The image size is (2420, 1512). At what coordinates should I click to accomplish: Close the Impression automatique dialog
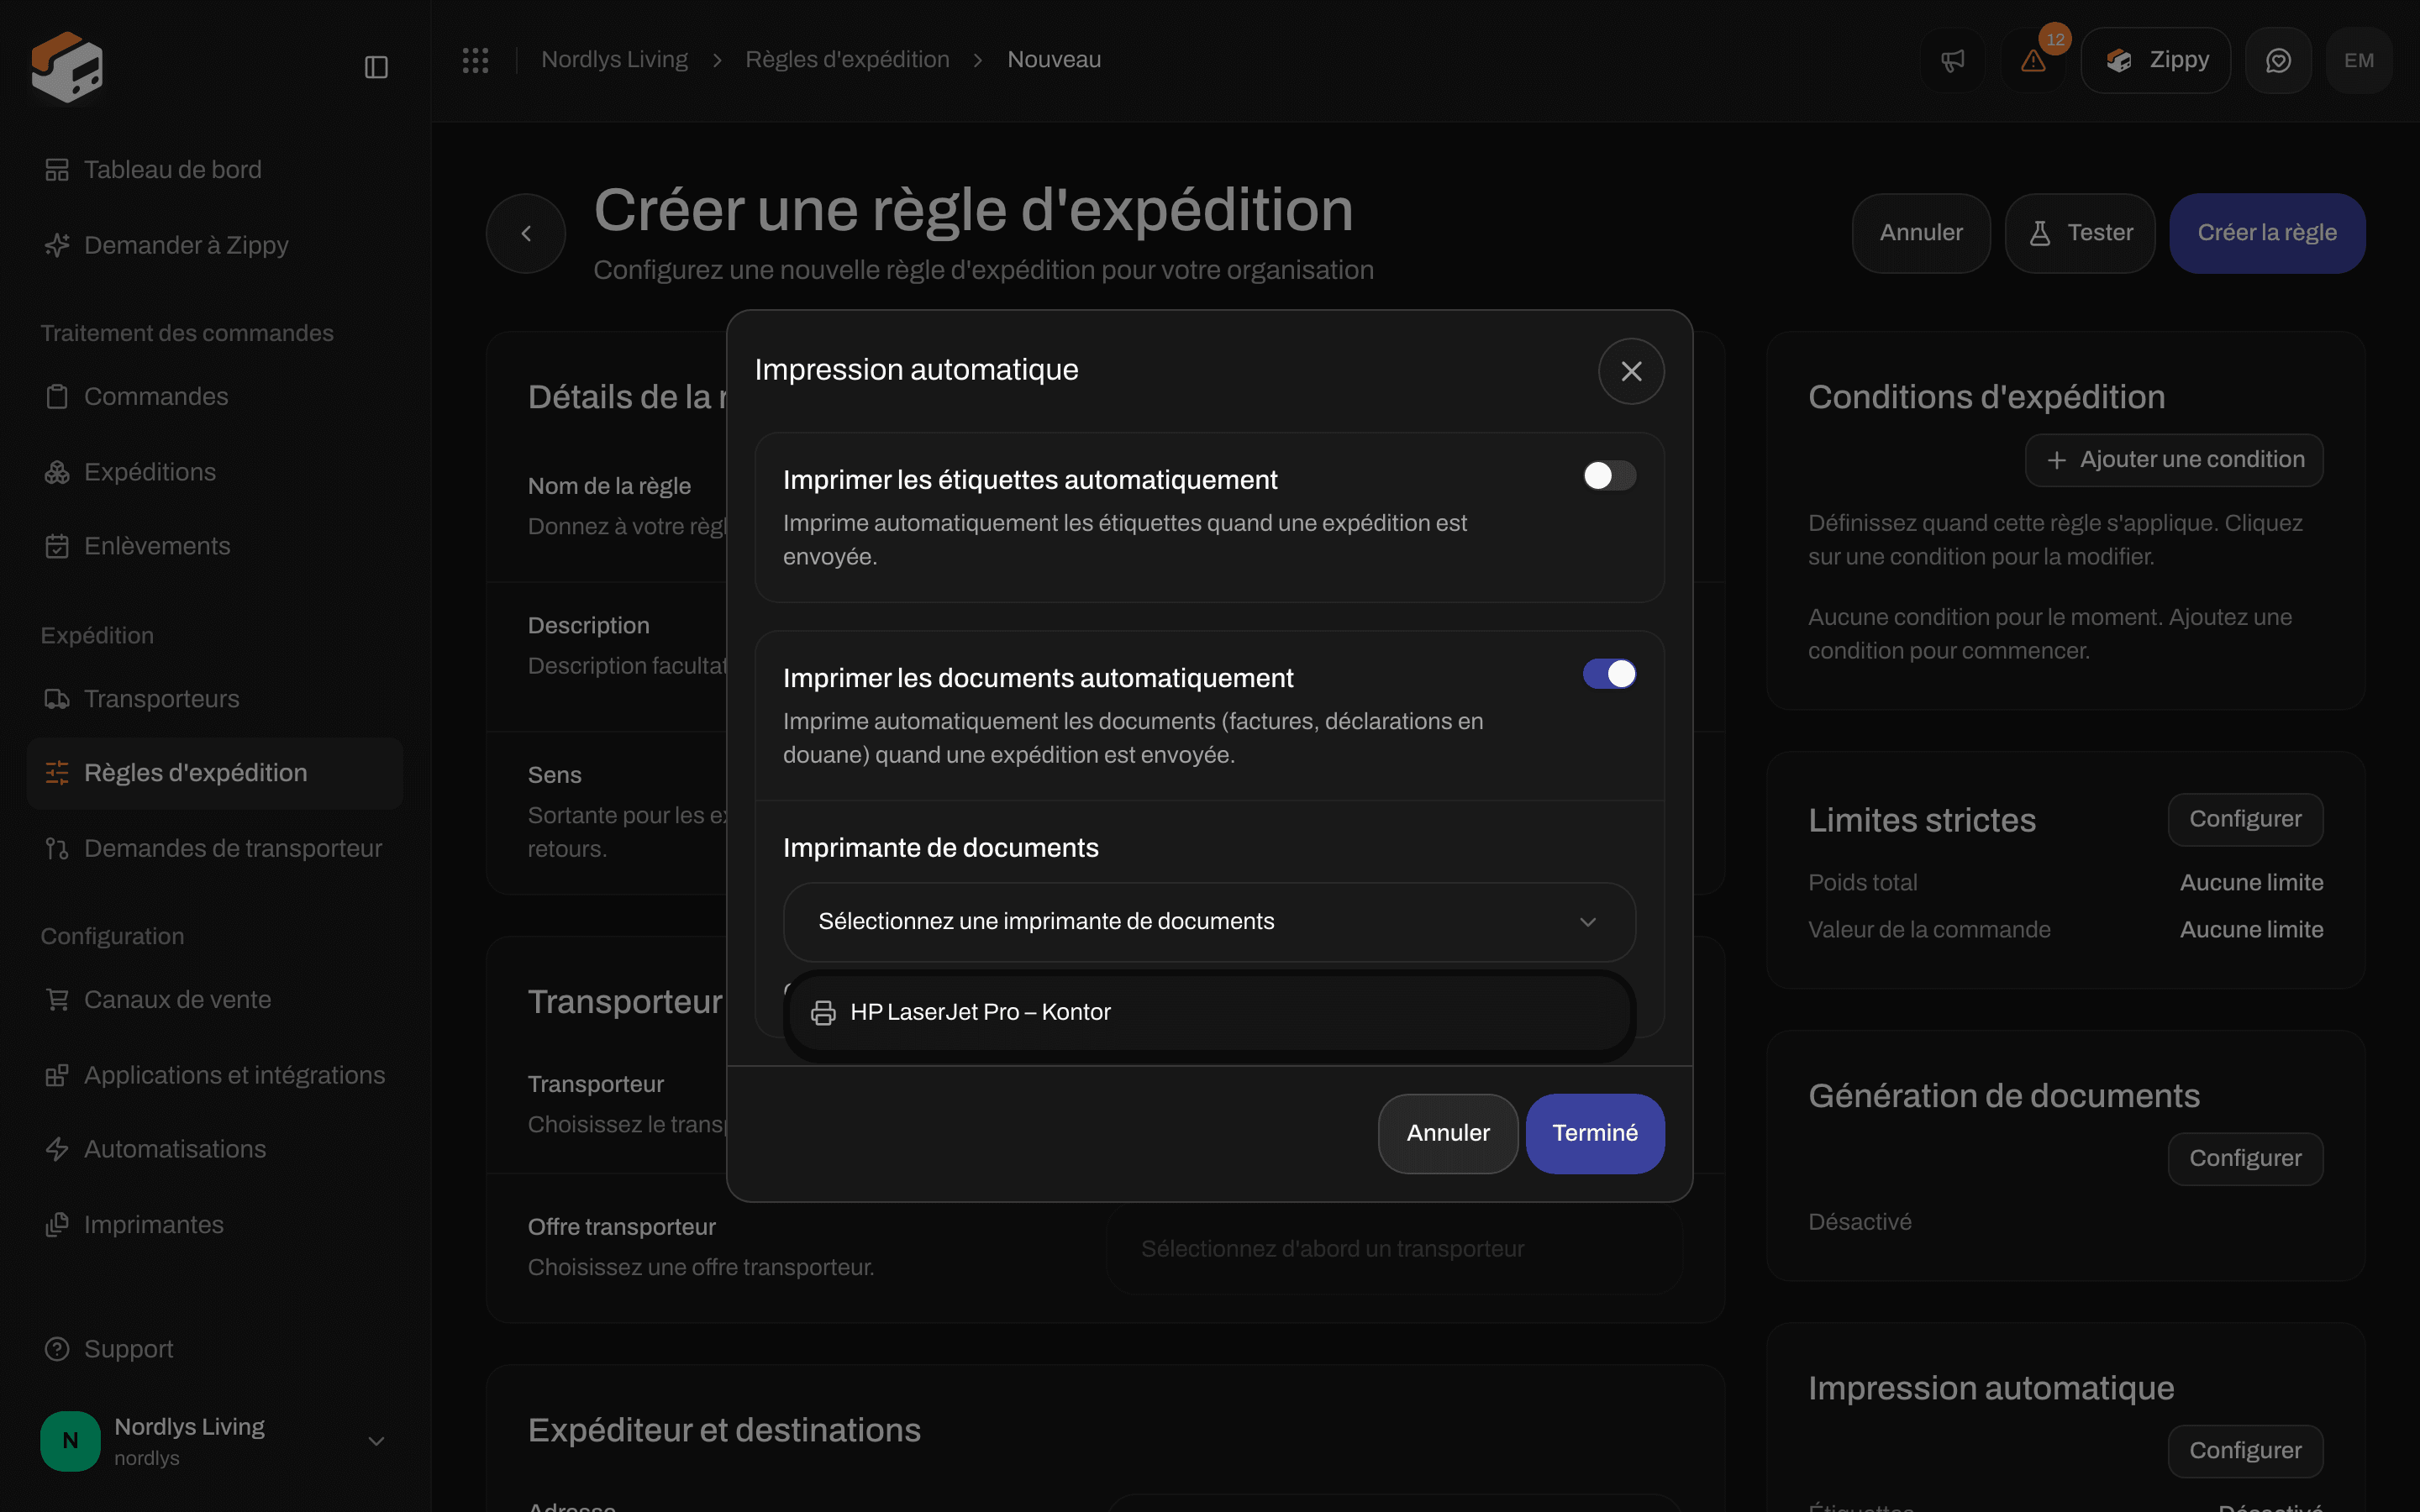(1631, 371)
